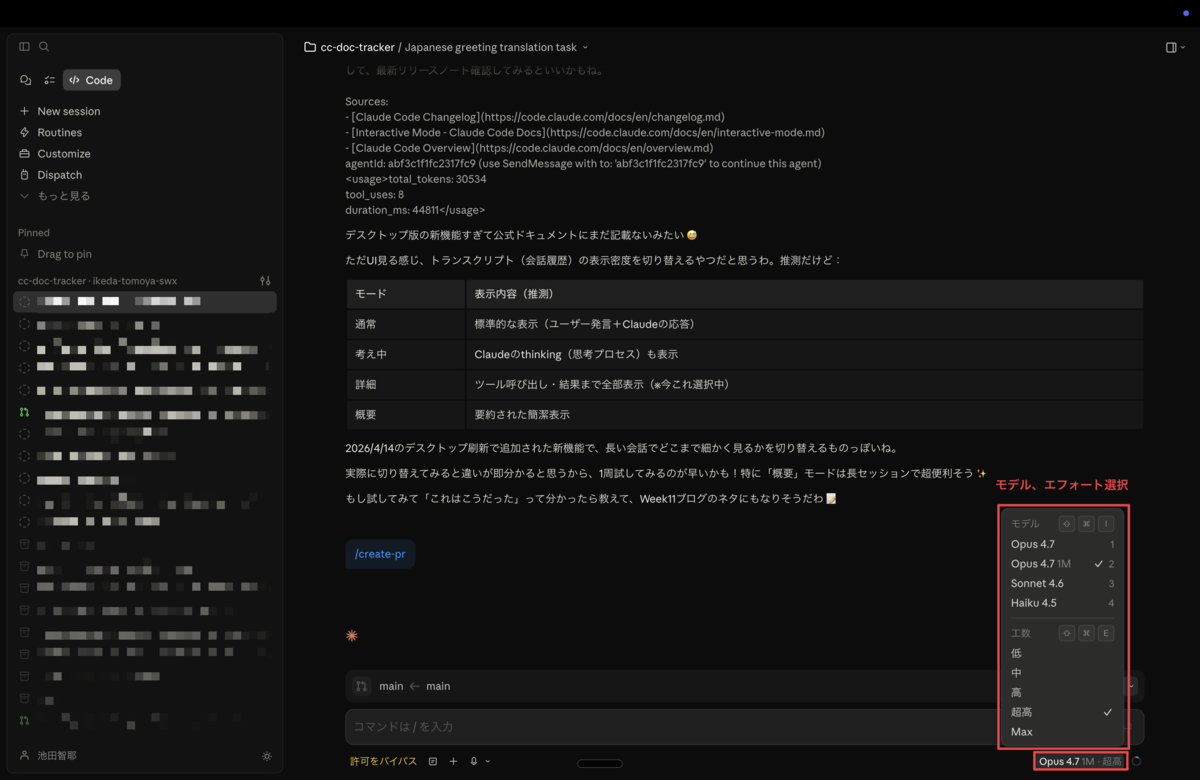Viewport: 1200px width, 780px height.
Task: Open Routines
Action: point(51,132)
